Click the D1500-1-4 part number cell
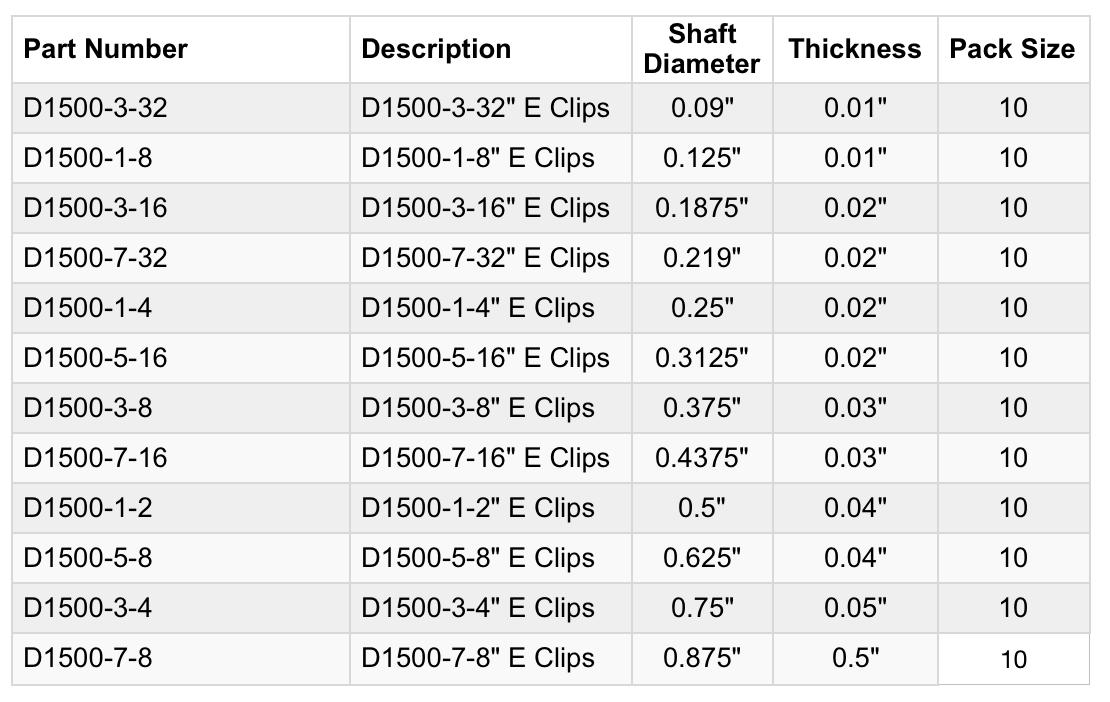Screen dimensions: 1110x702 point(88,308)
